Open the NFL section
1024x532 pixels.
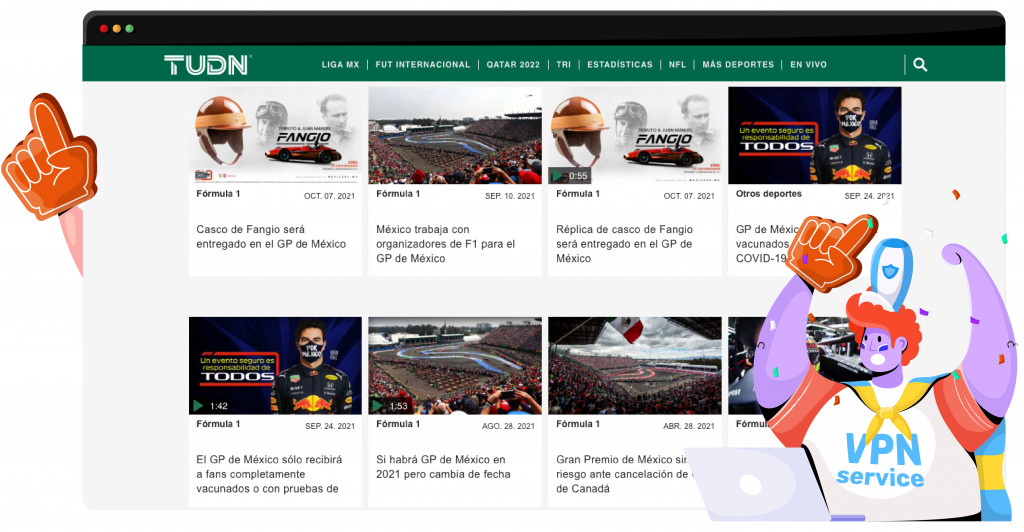[677, 65]
